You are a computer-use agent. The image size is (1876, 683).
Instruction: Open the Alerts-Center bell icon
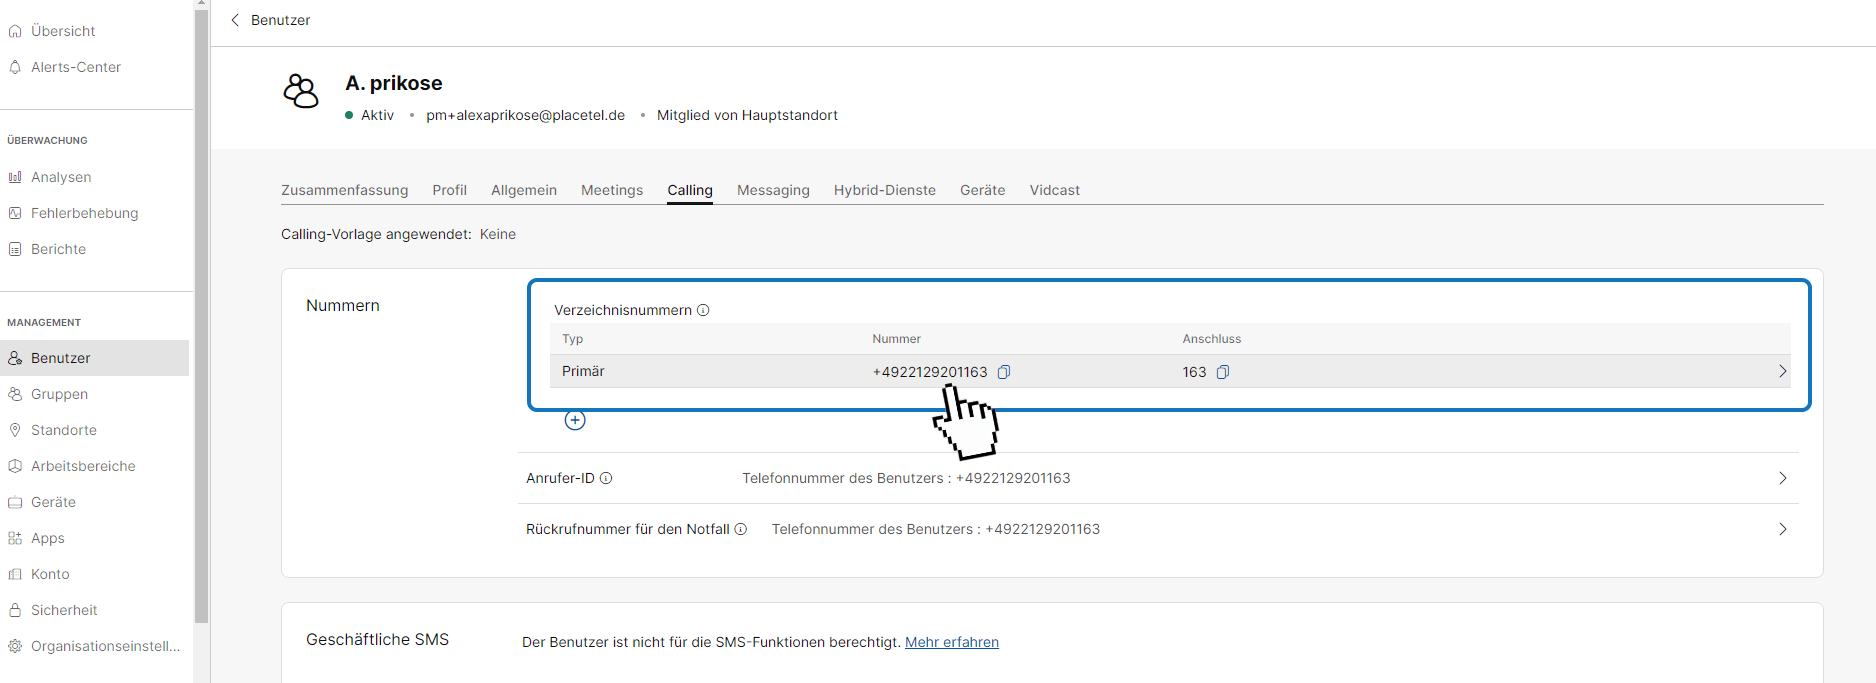tap(15, 67)
